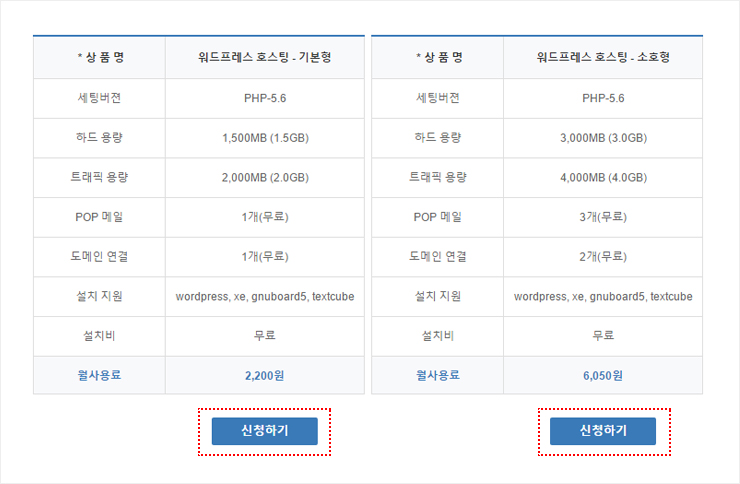Click 무료 설치비 value in 기본형 table
The image size is (740, 484).
[265, 335]
